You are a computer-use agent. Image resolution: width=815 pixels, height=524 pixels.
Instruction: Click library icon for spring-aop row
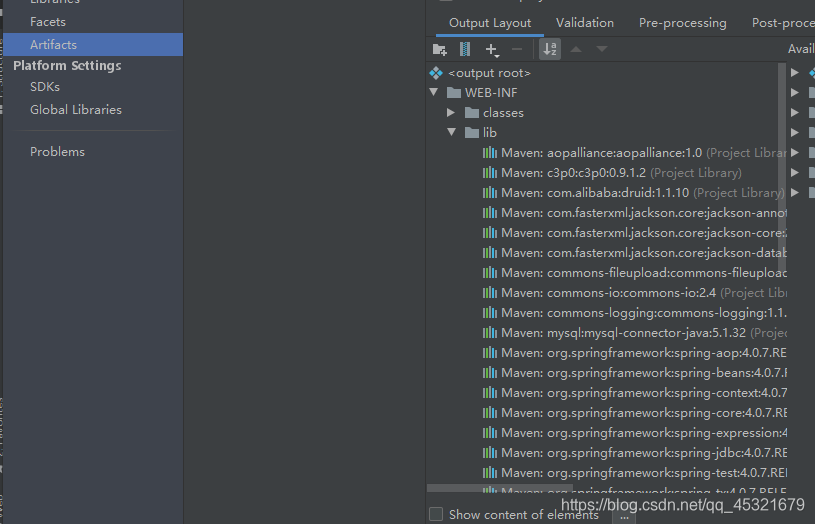(x=490, y=353)
